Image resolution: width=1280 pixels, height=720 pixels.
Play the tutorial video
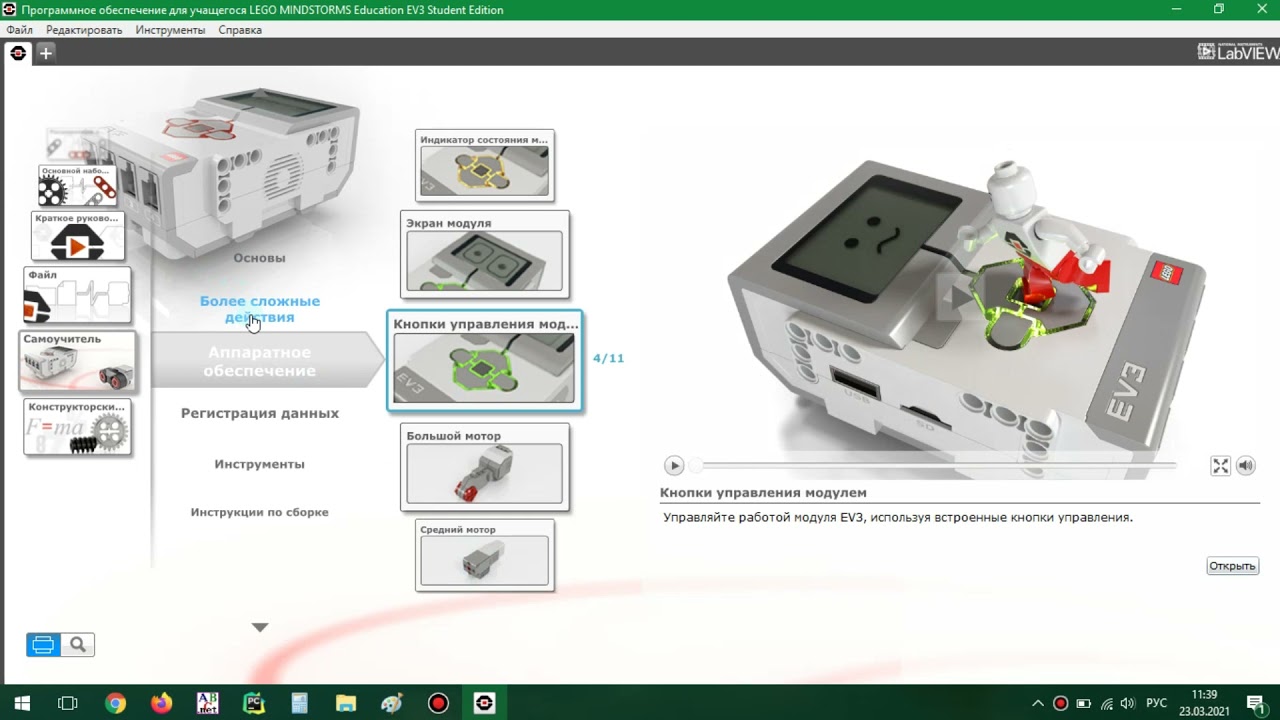point(674,465)
